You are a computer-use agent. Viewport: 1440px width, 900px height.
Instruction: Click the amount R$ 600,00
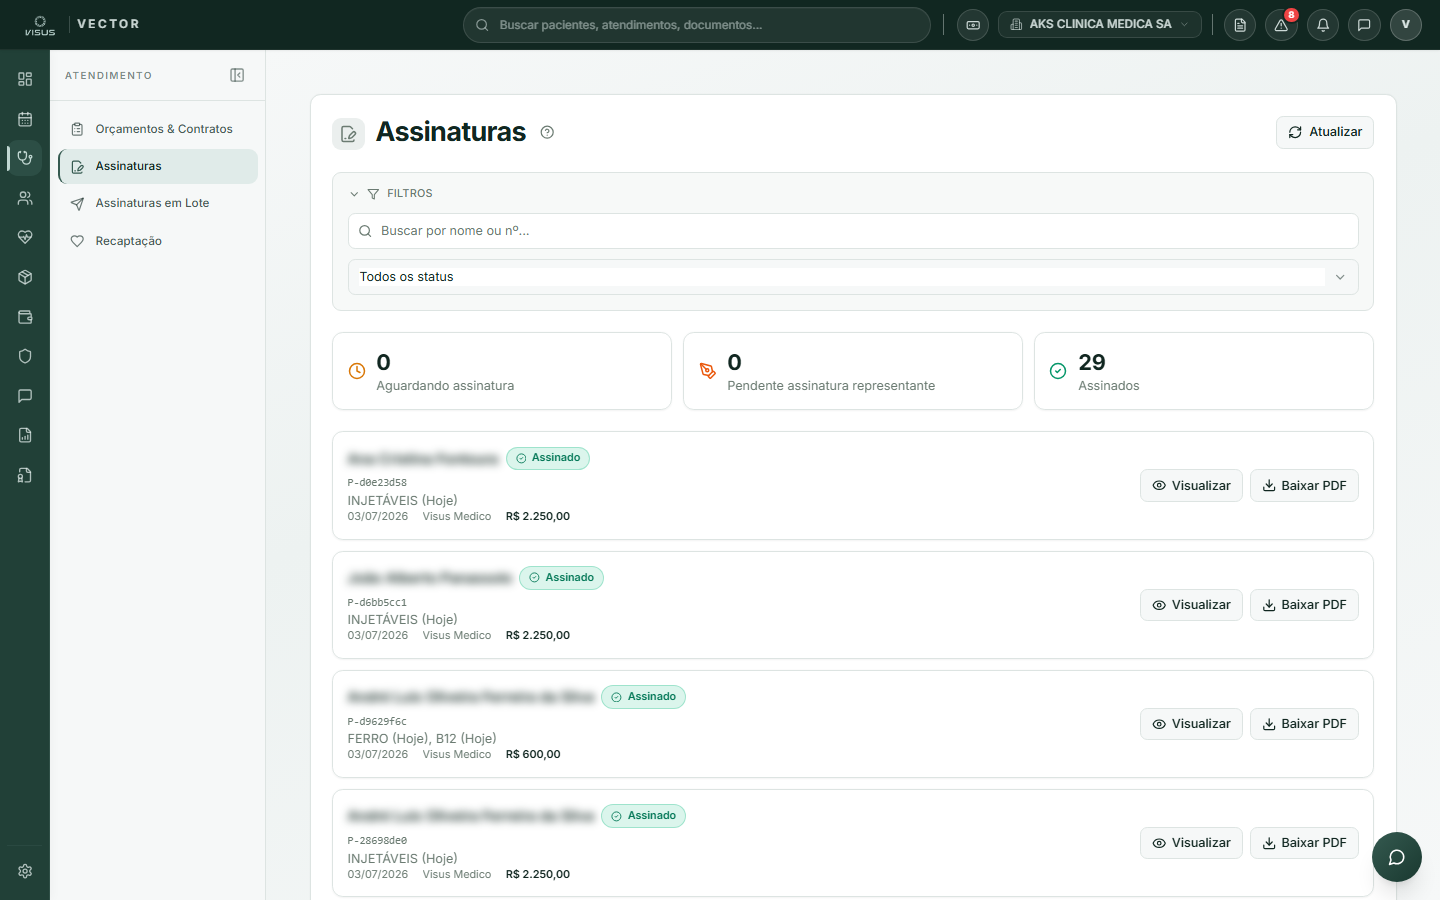pyautogui.click(x=533, y=755)
